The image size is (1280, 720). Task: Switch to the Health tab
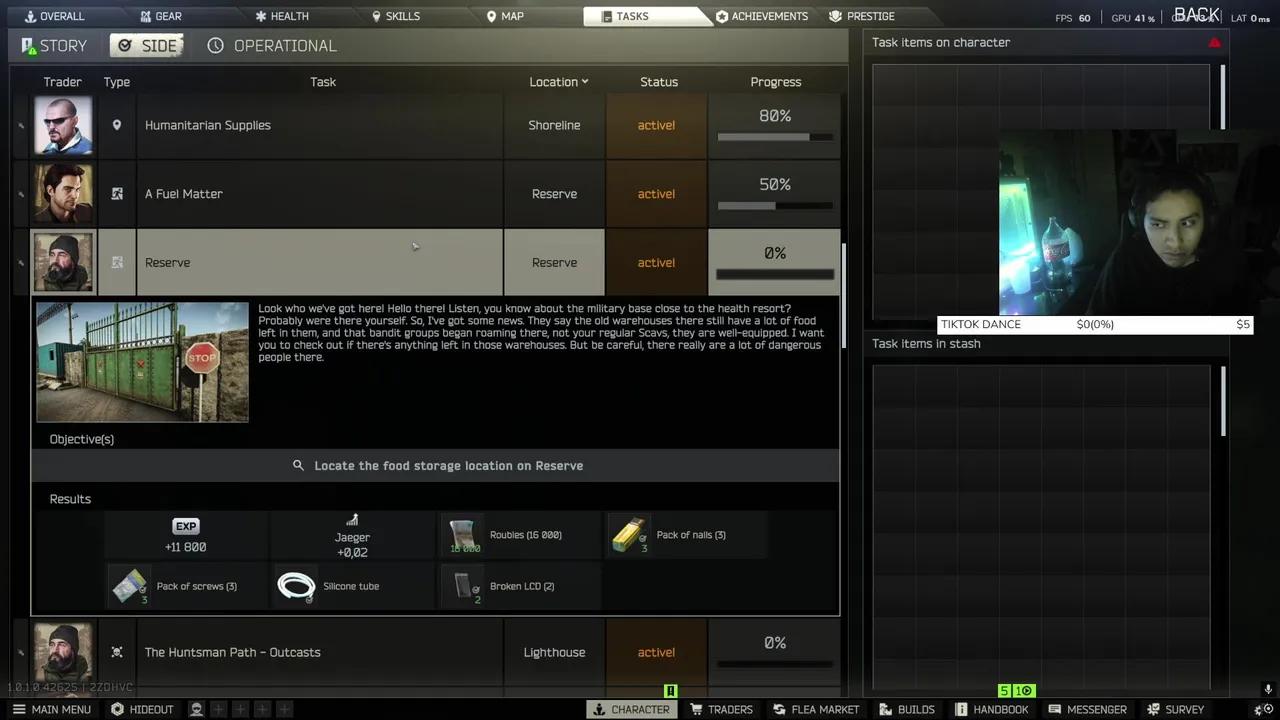coord(281,16)
